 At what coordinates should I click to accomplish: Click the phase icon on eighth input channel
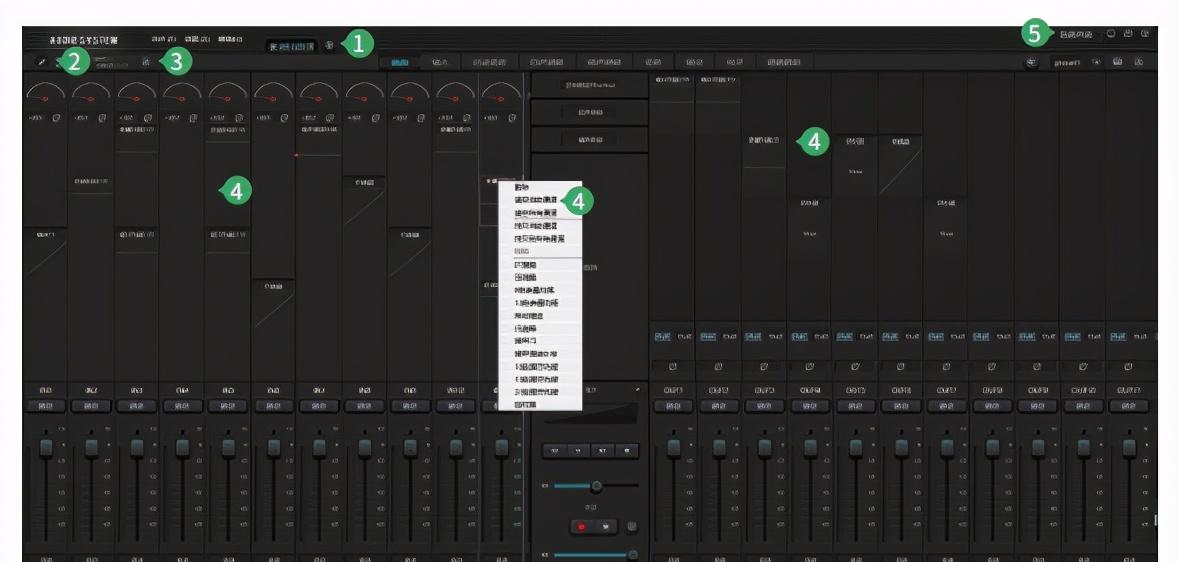pos(375,118)
